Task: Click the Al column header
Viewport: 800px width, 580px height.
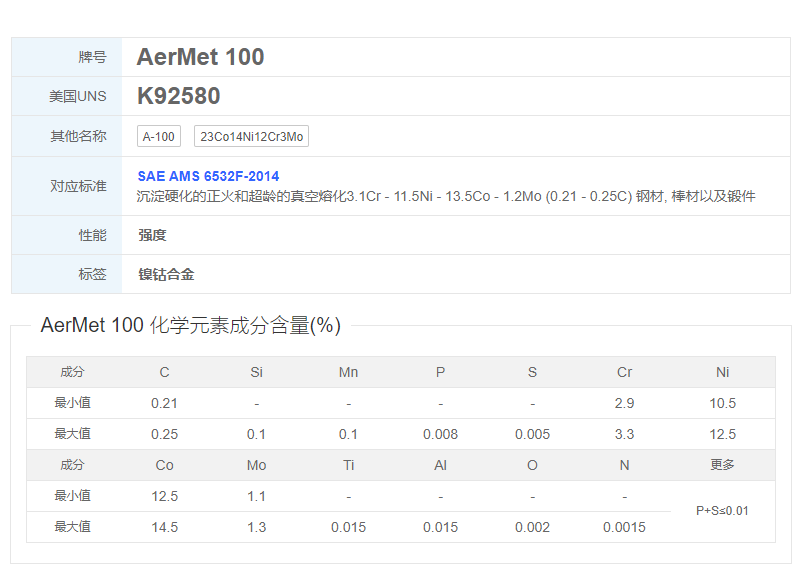Action: click(x=440, y=465)
